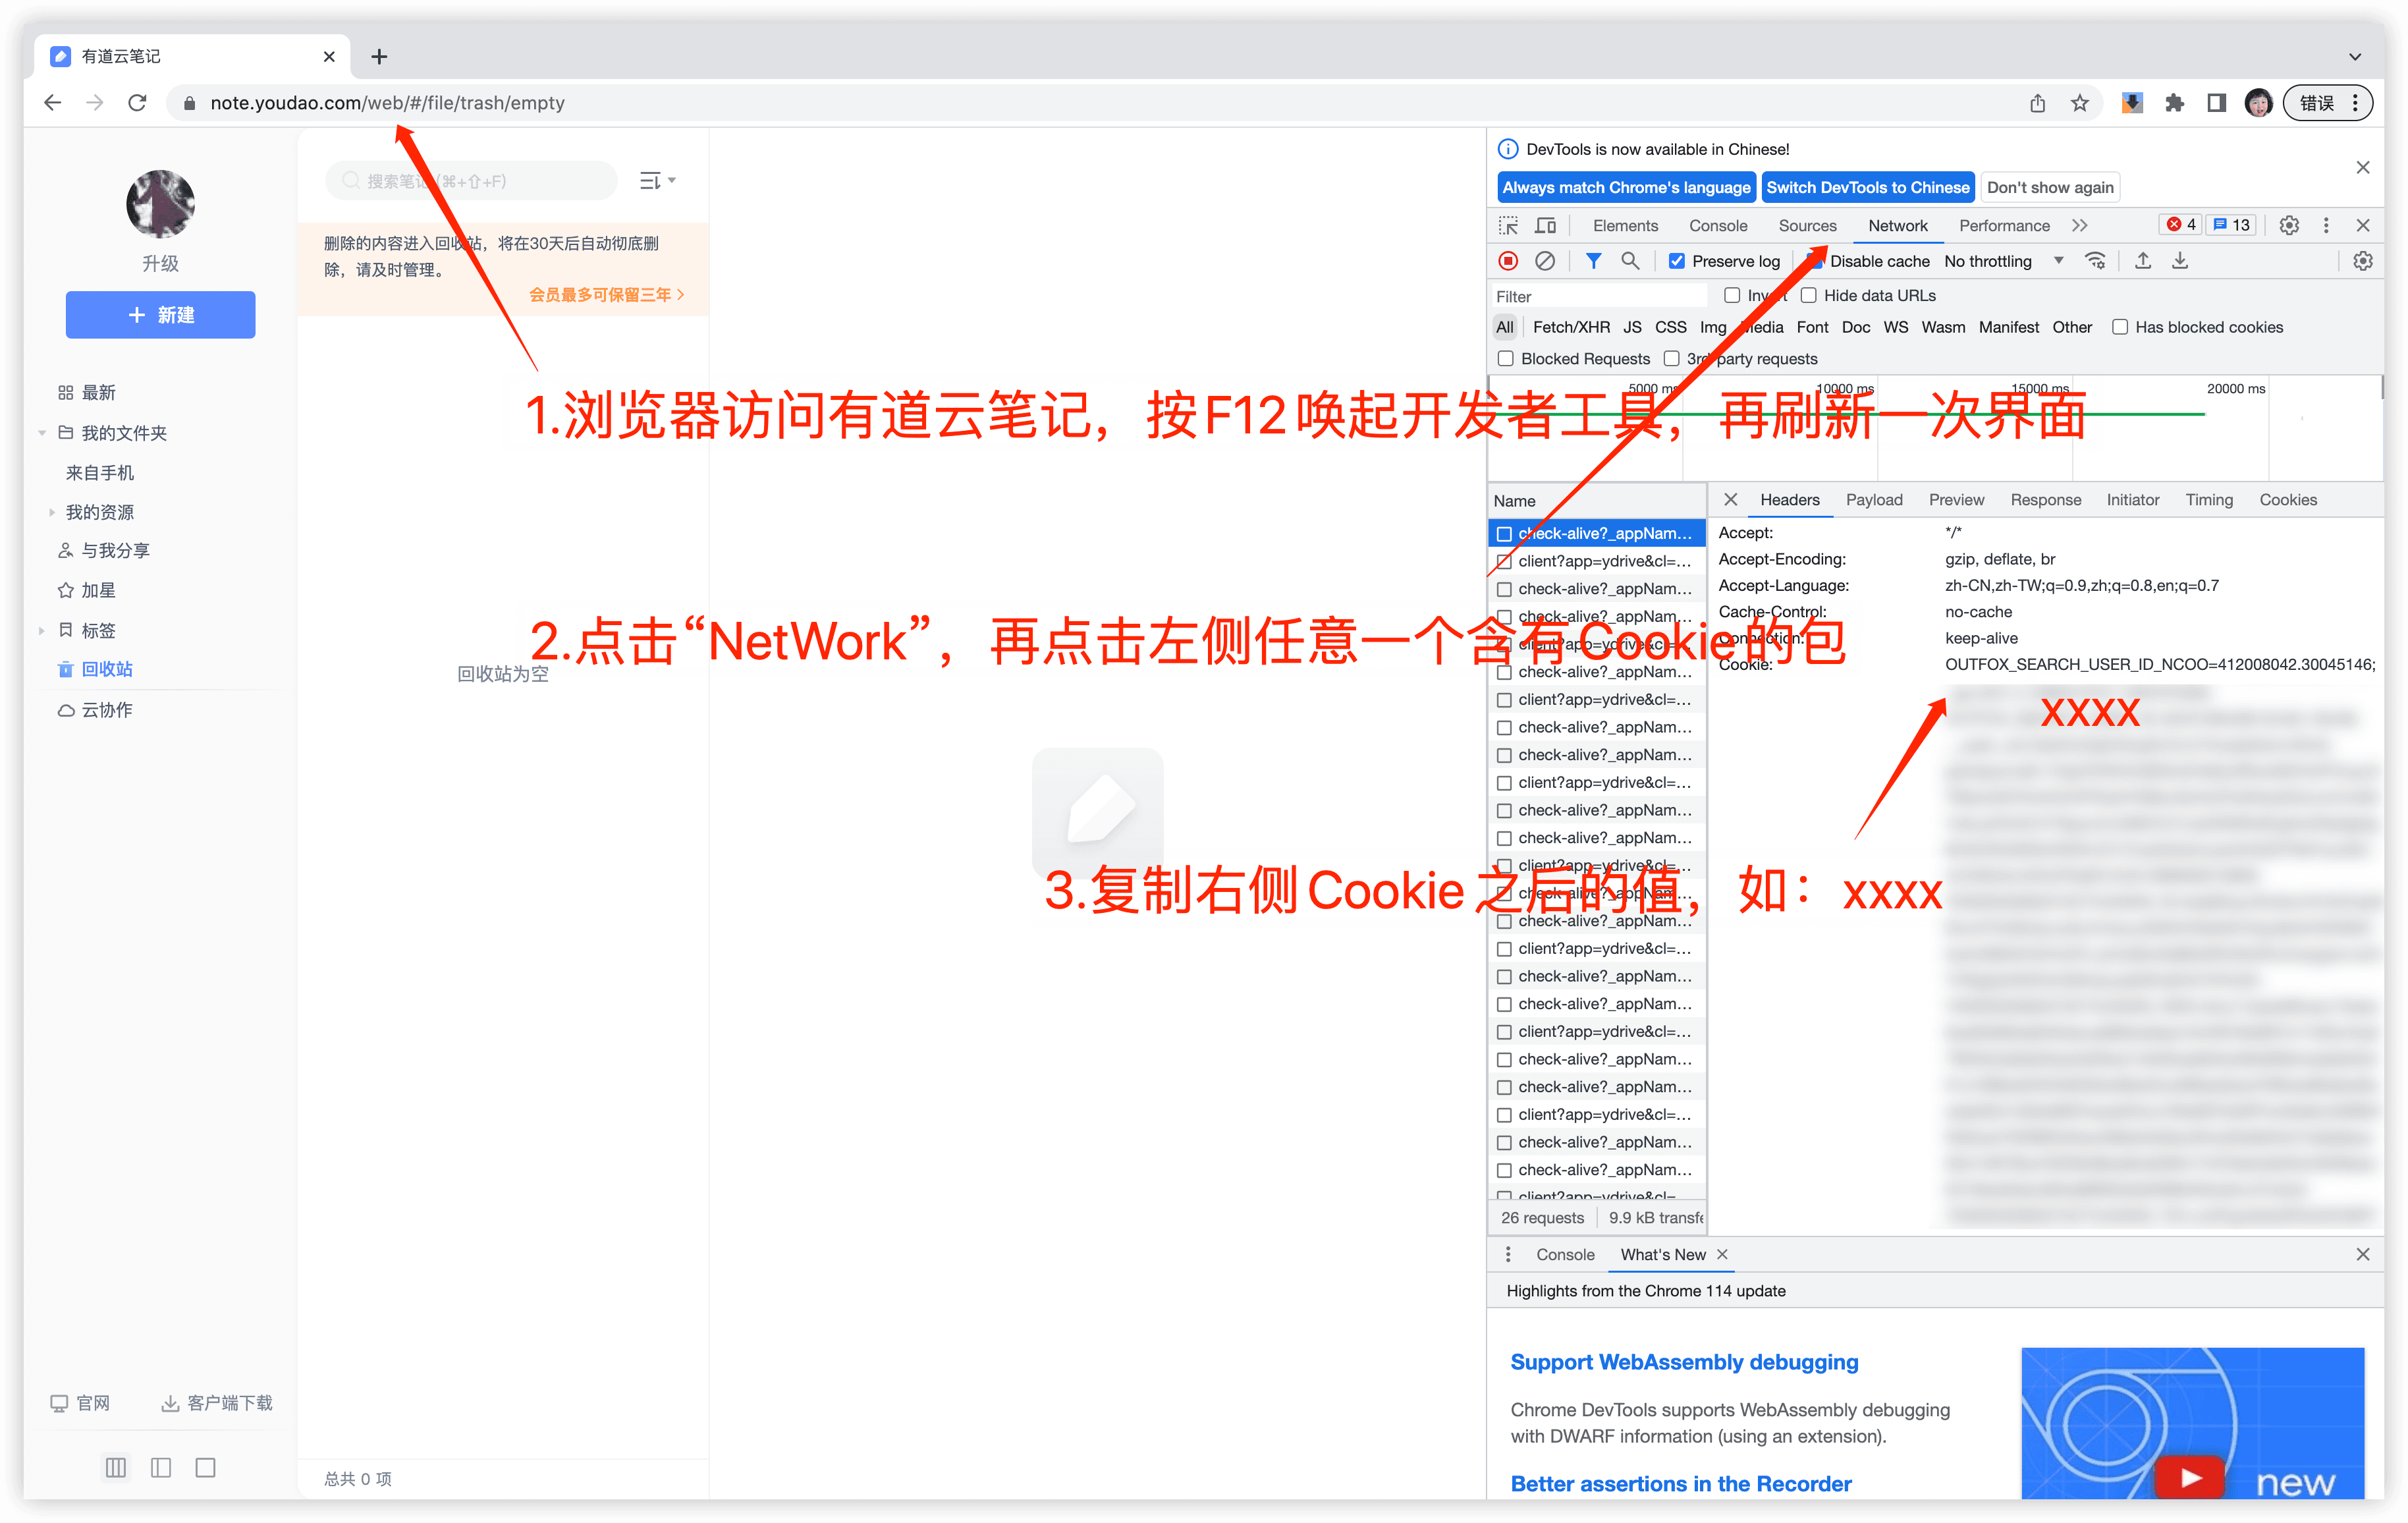Open the Response tab of the request

point(2046,500)
